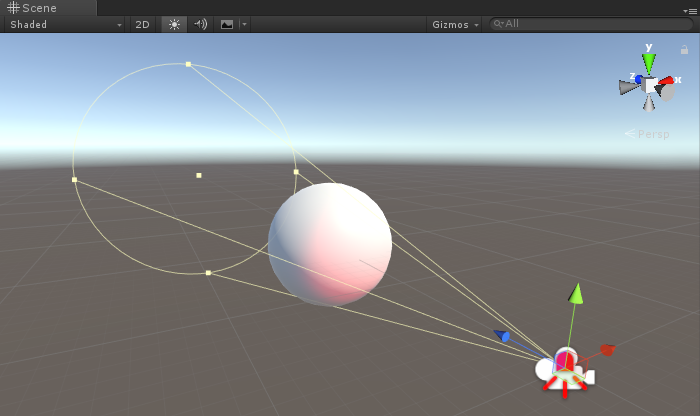Image resolution: width=700 pixels, height=416 pixels.
Task: Toggle scene lighting sun icon
Action: point(174,25)
